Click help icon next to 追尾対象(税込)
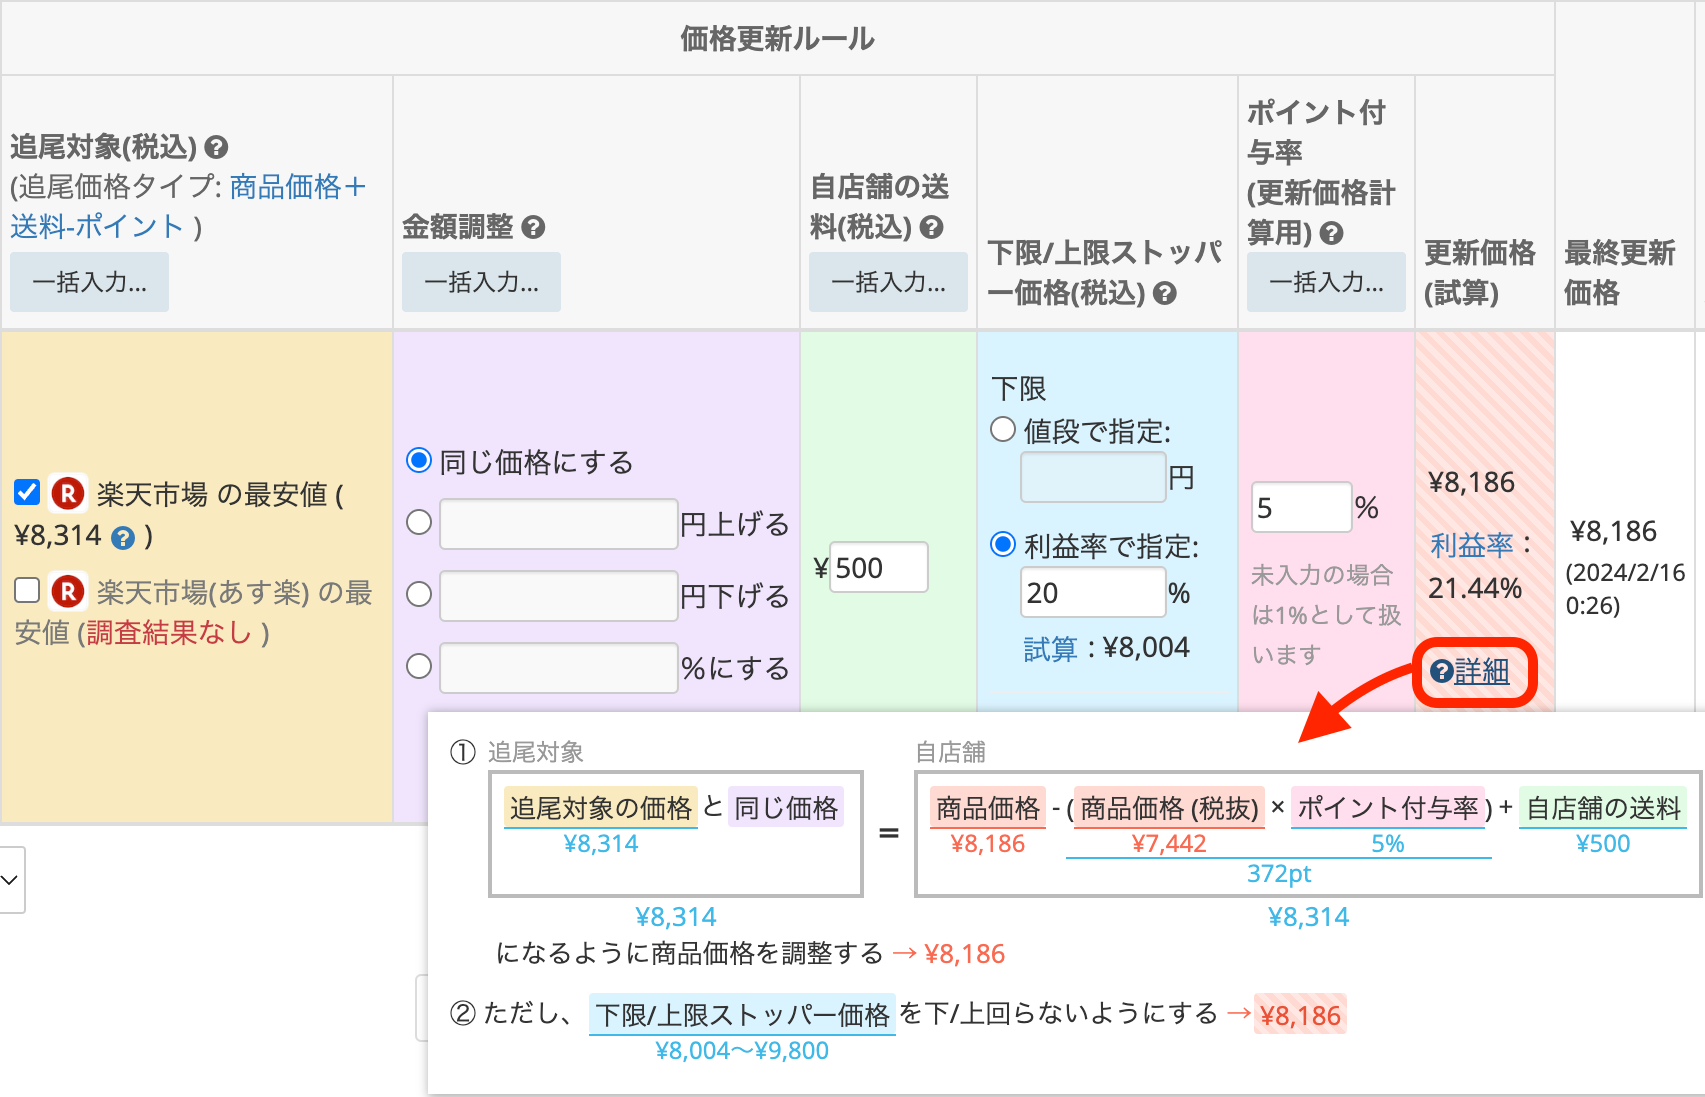1705x1097 pixels. coord(216,148)
